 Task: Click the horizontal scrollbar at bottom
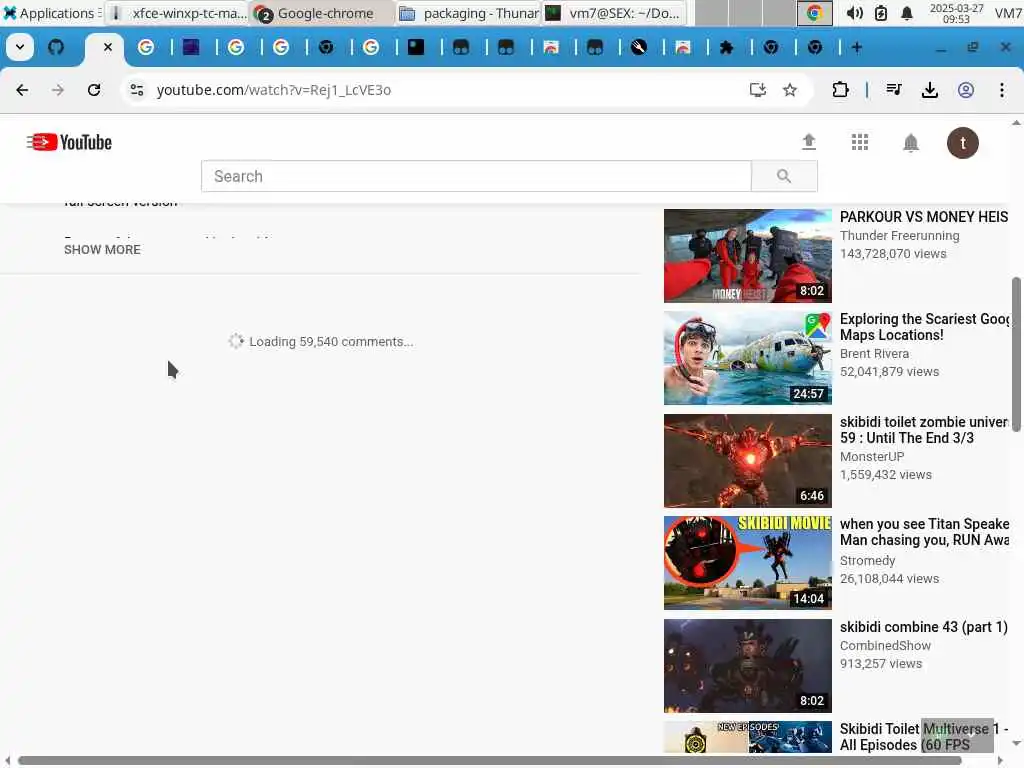(x=490, y=761)
